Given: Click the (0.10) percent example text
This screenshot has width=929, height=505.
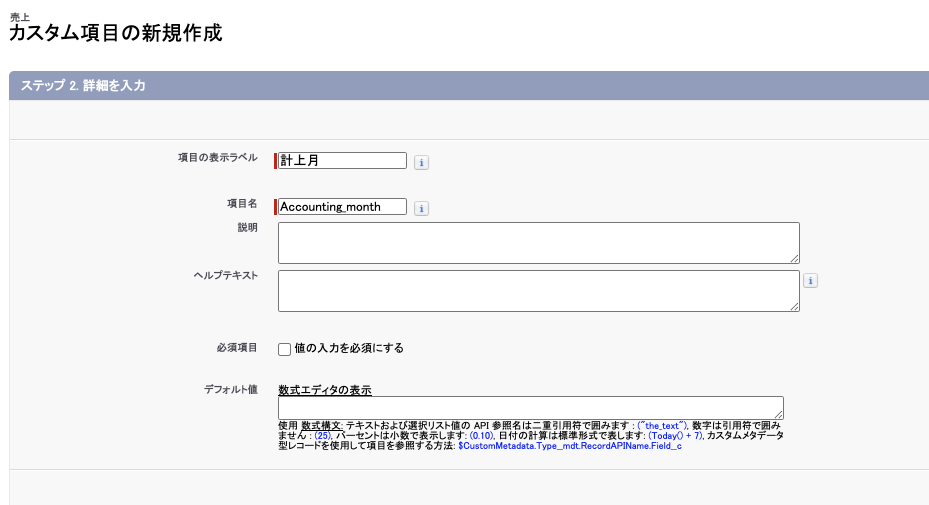Looking at the screenshot, I should point(481,436).
